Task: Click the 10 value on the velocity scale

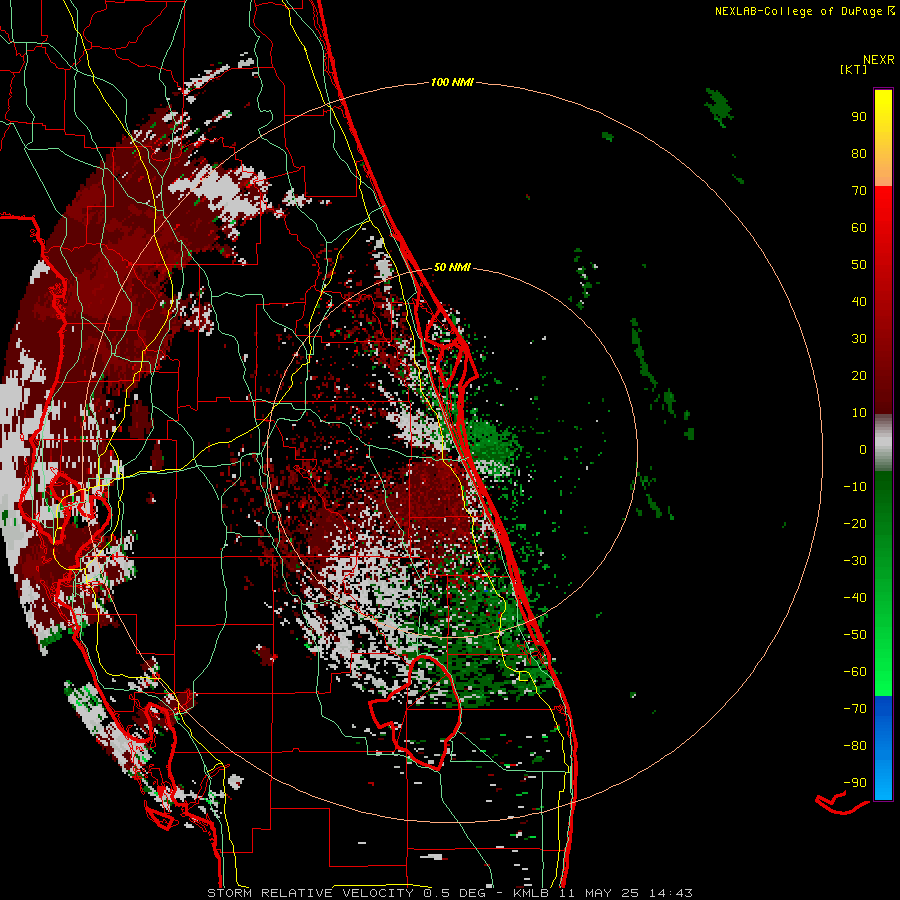Action: (x=859, y=413)
